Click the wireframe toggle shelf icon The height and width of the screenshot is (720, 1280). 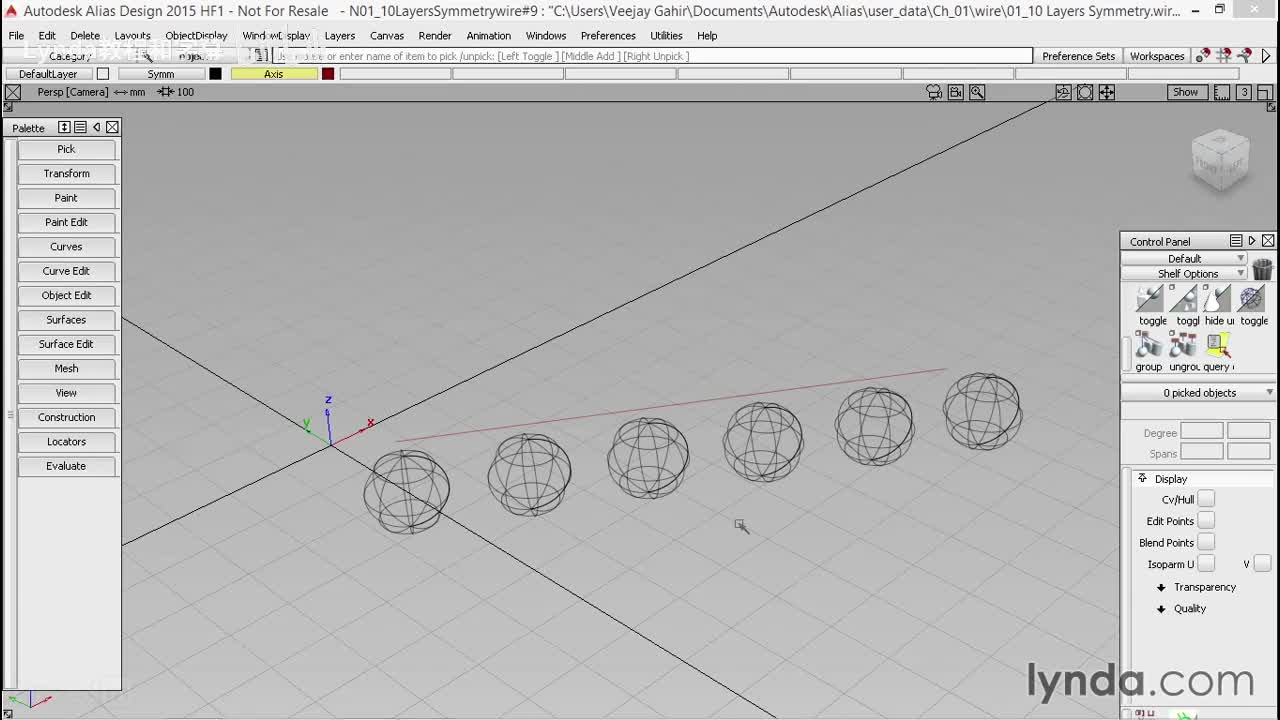(x=1252, y=299)
